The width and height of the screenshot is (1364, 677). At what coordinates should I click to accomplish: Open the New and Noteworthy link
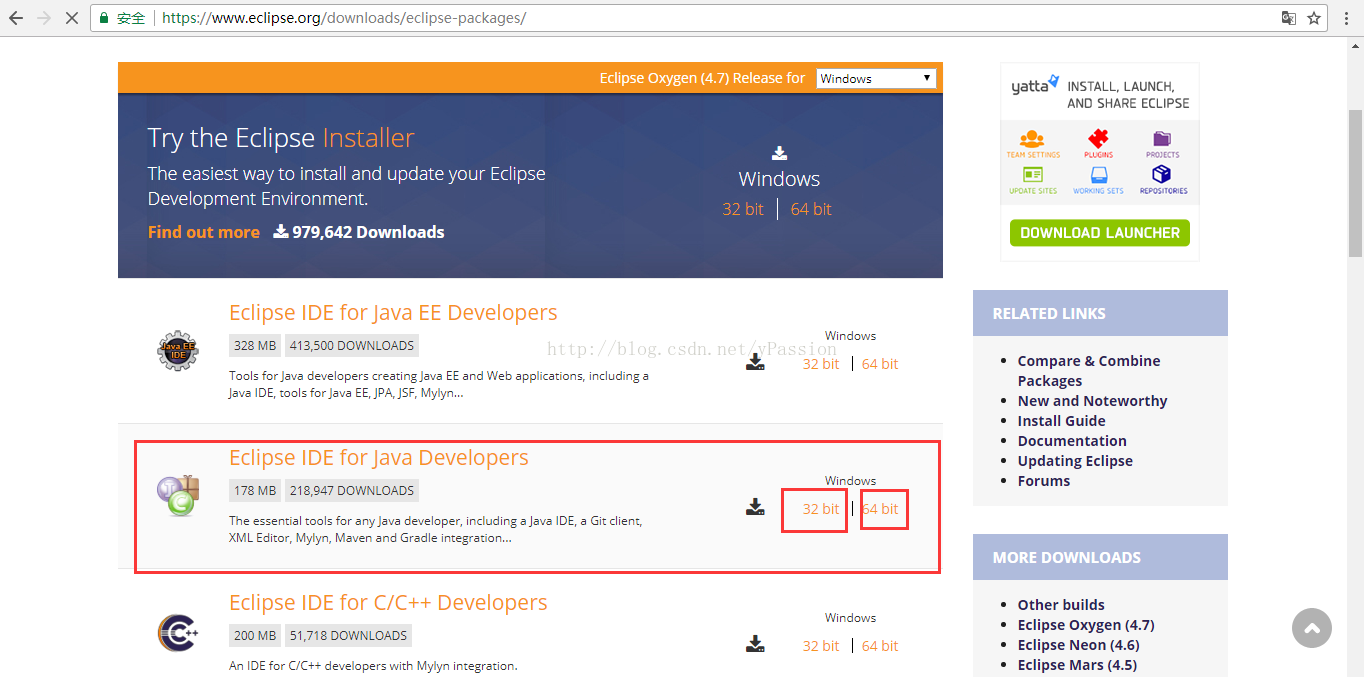point(1092,401)
